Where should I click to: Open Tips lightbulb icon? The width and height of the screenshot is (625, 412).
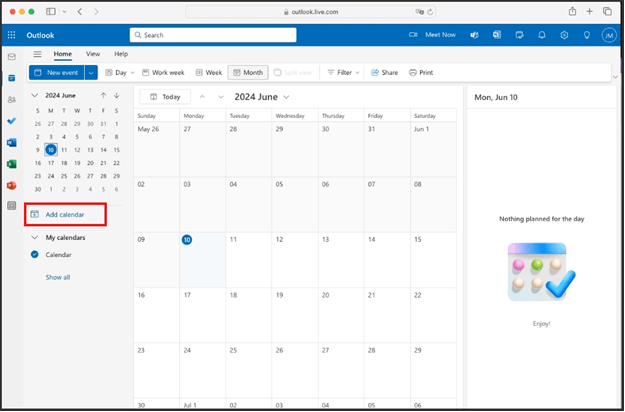pos(587,35)
